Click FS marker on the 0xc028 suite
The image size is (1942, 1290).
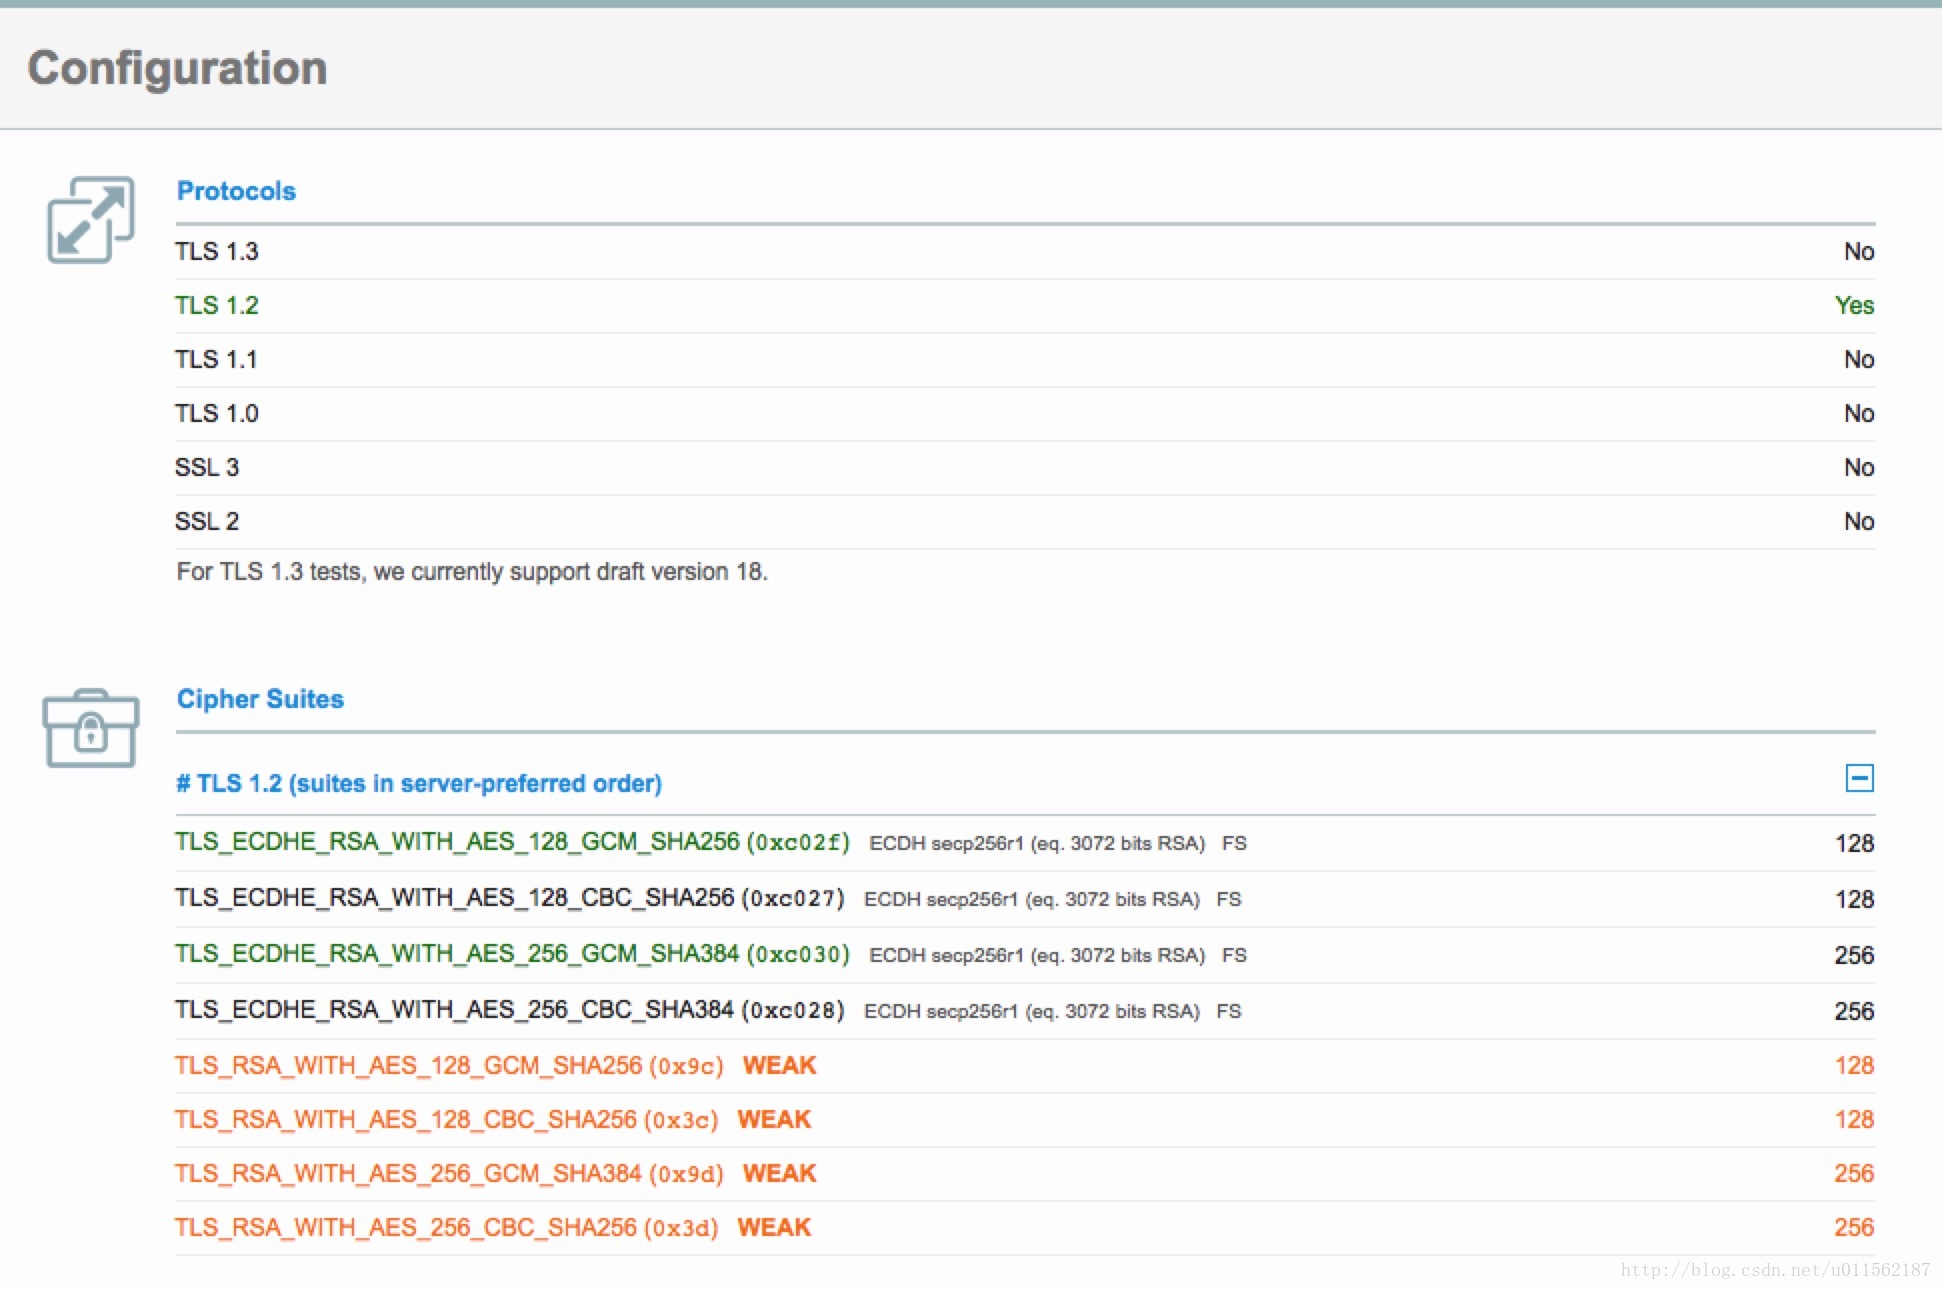pyautogui.click(x=1229, y=1011)
